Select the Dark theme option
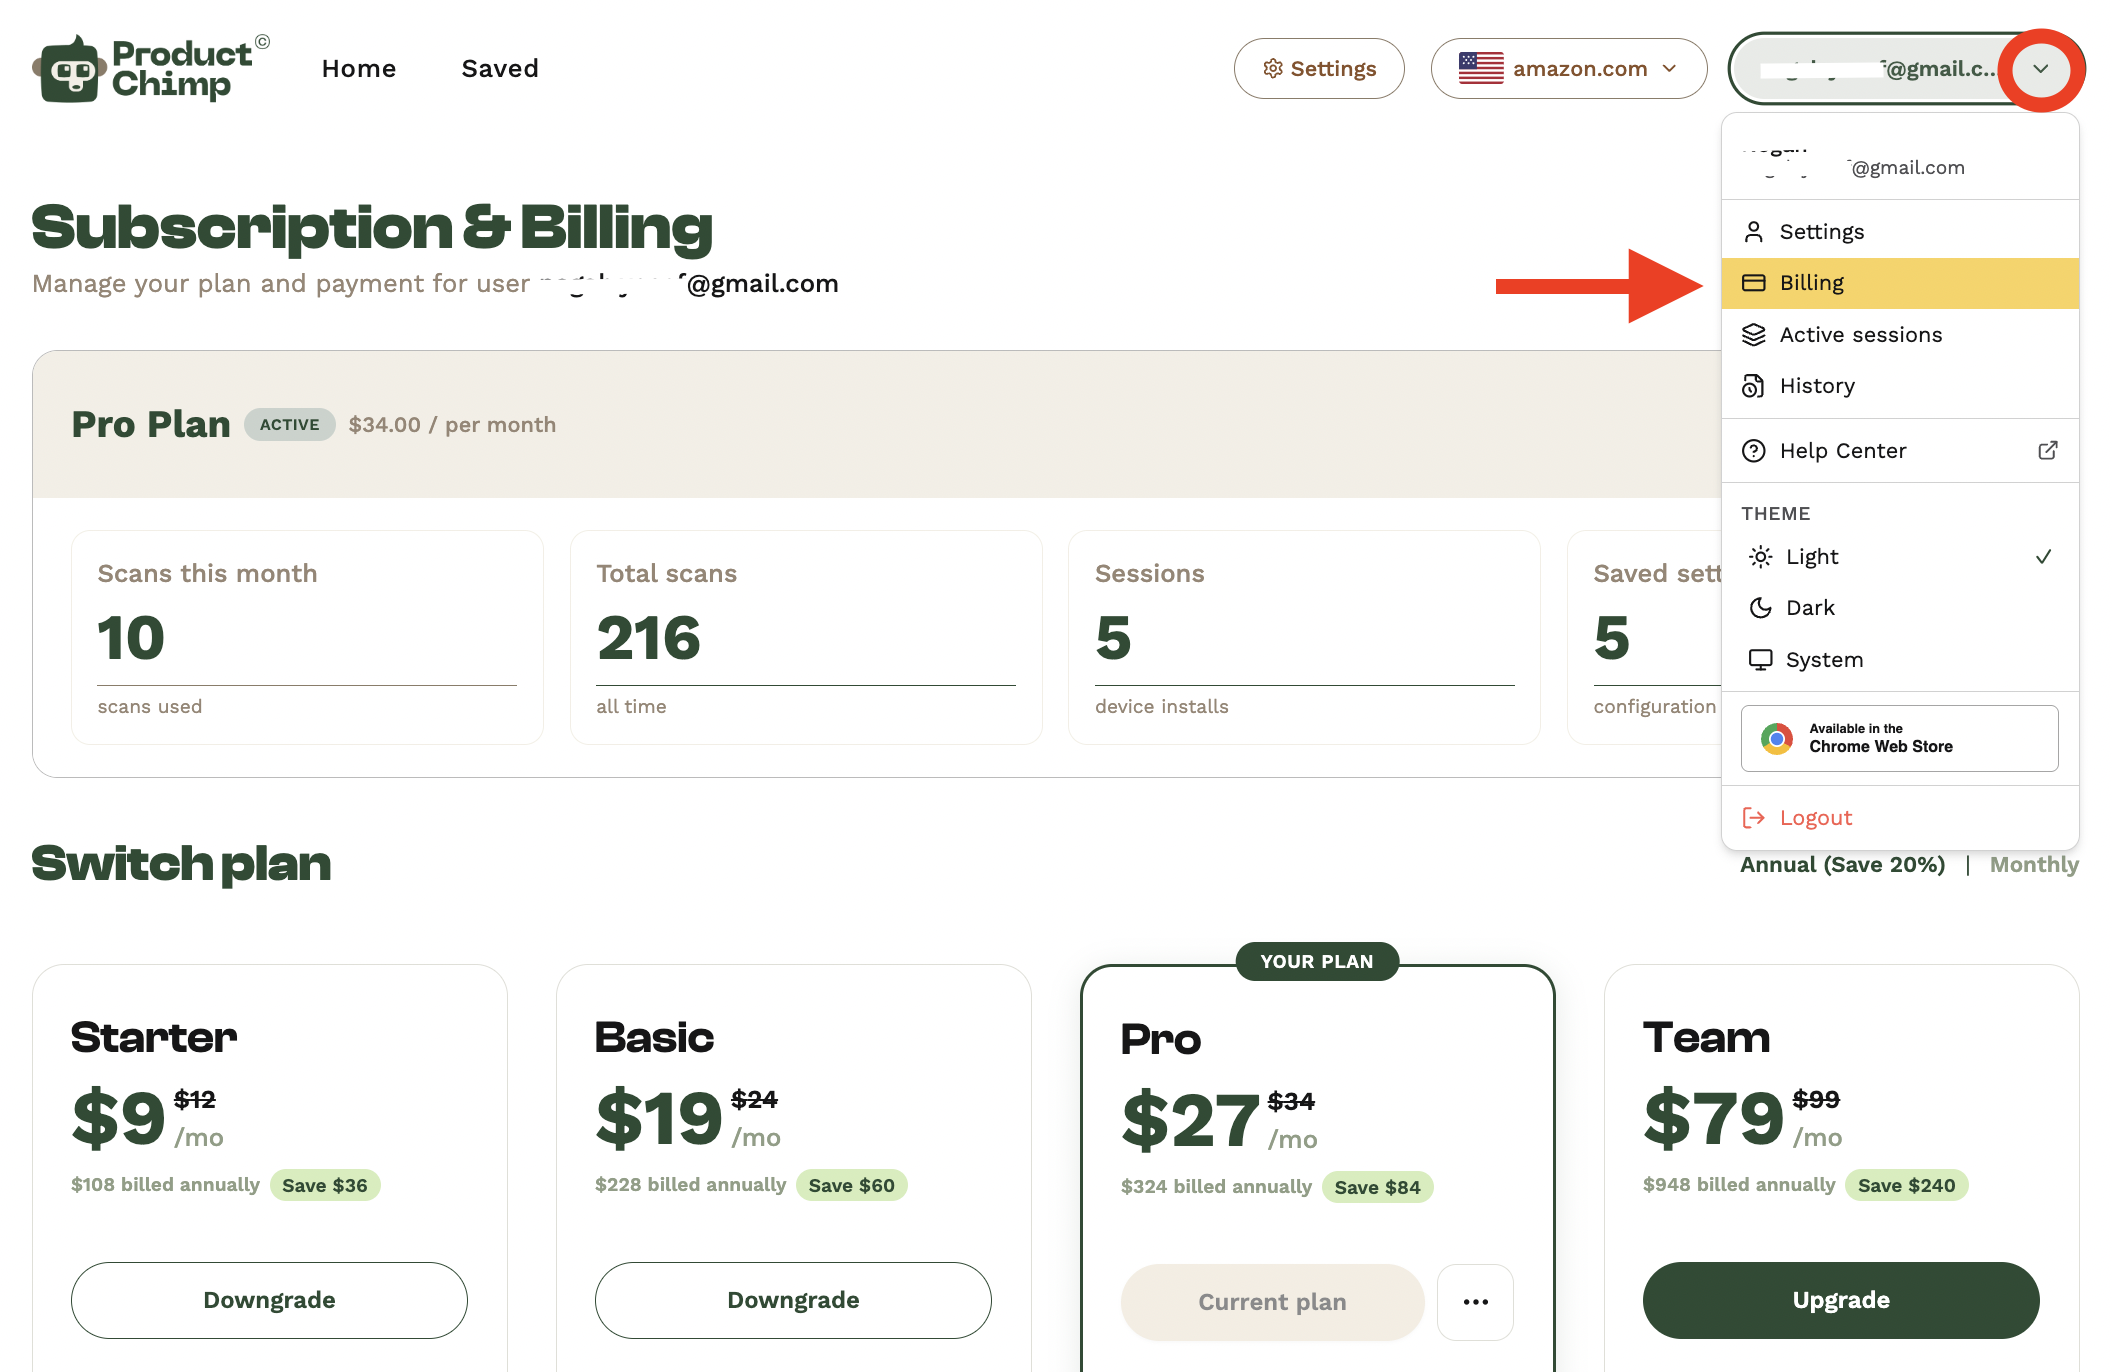 coord(1899,608)
